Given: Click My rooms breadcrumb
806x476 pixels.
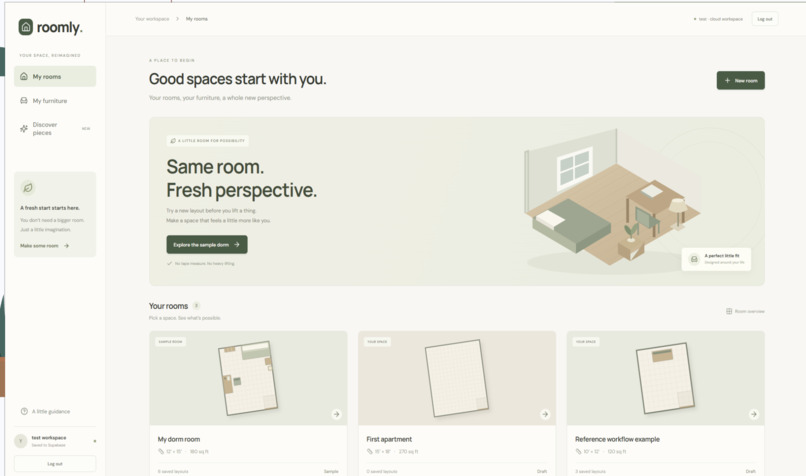Looking at the screenshot, I should point(197,19).
